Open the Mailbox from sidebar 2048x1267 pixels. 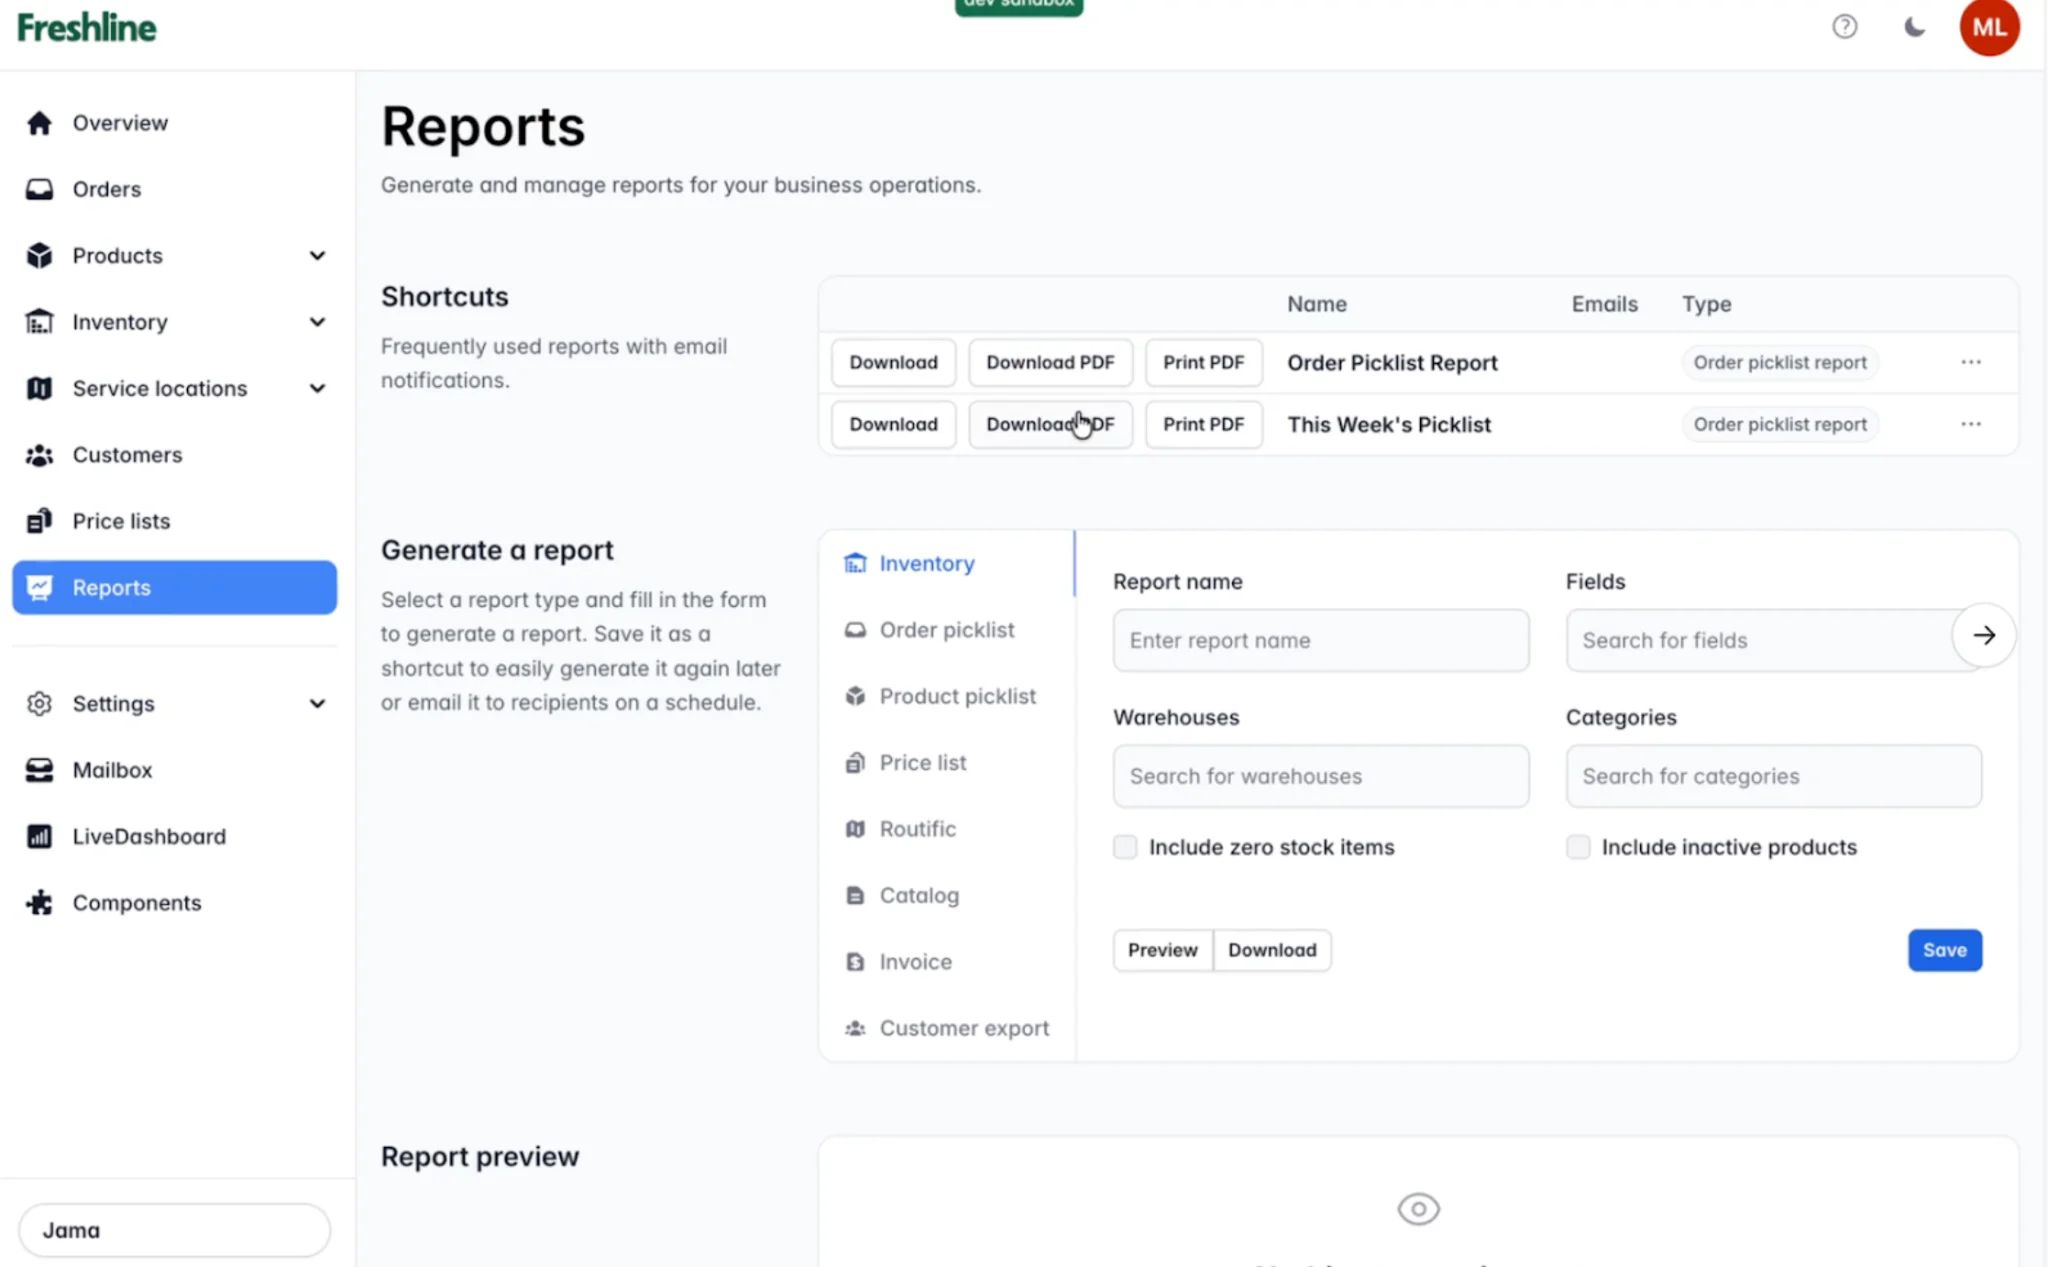coord(111,770)
